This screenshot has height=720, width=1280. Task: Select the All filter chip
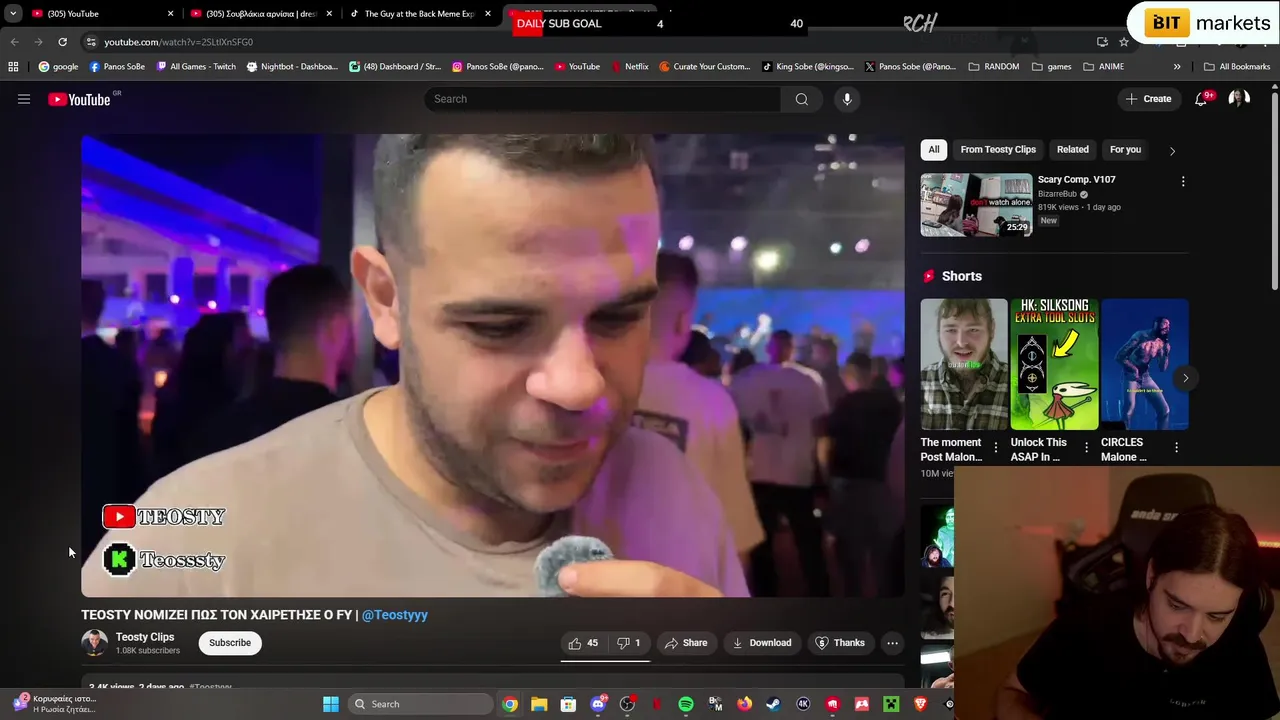click(934, 150)
